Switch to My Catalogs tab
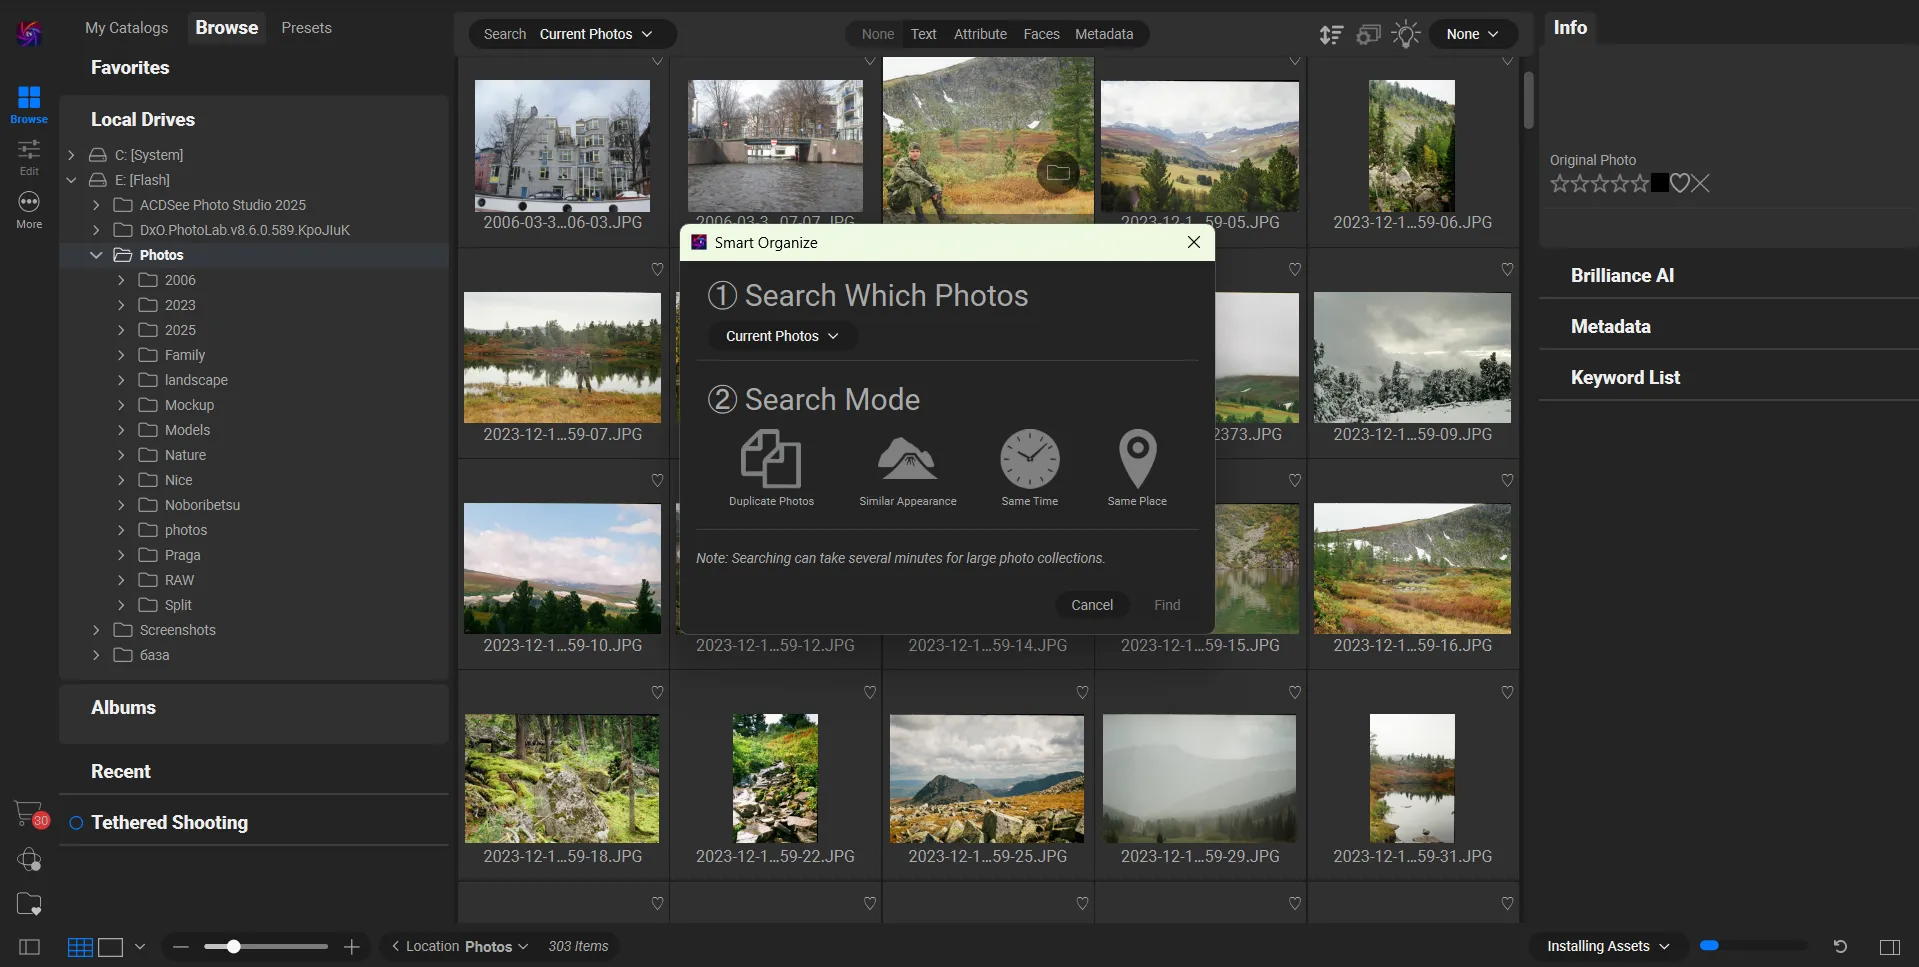 (126, 28)
